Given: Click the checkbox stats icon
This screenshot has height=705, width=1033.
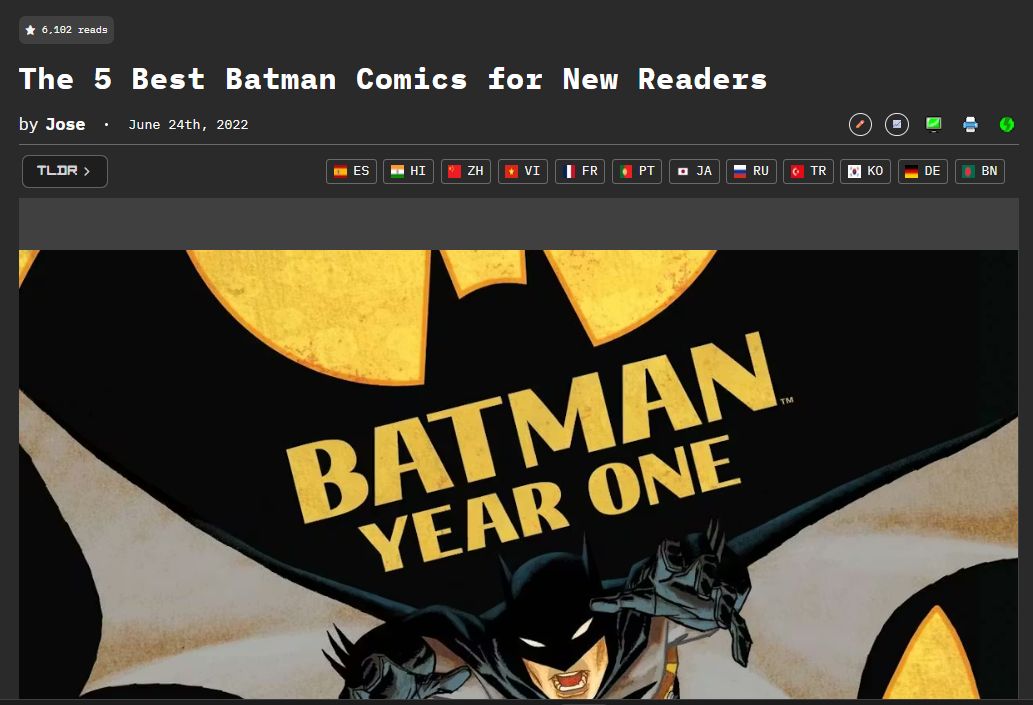Looking at the screenshot, I should coord(897,125).
